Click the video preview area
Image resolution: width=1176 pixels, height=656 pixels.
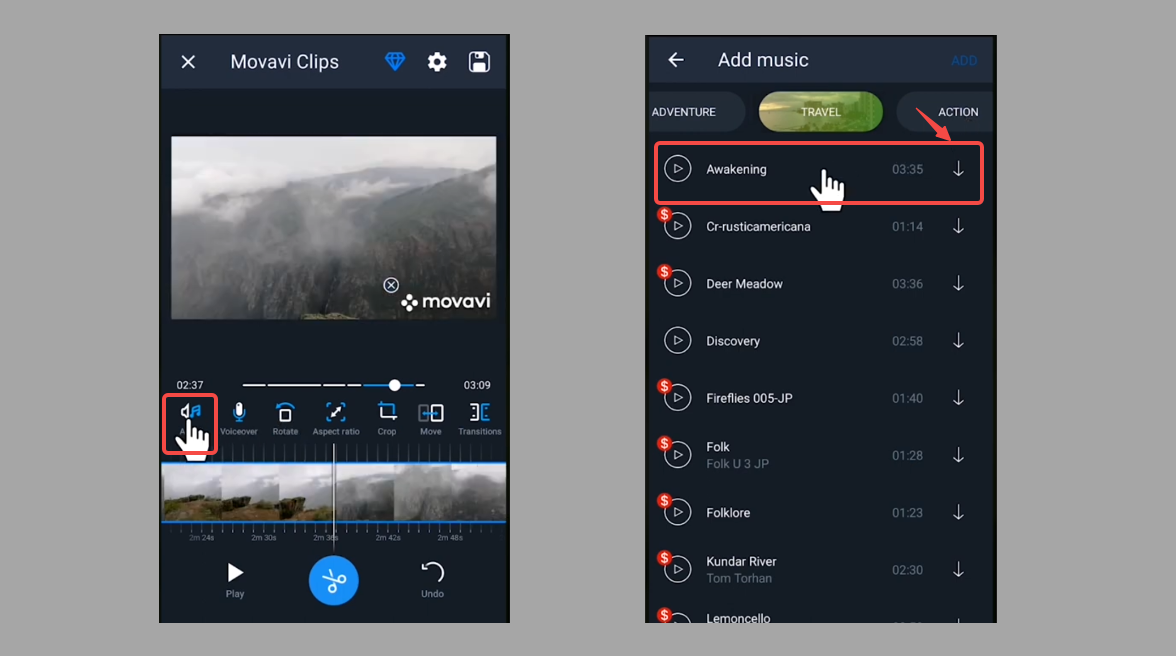coord(334,227)
